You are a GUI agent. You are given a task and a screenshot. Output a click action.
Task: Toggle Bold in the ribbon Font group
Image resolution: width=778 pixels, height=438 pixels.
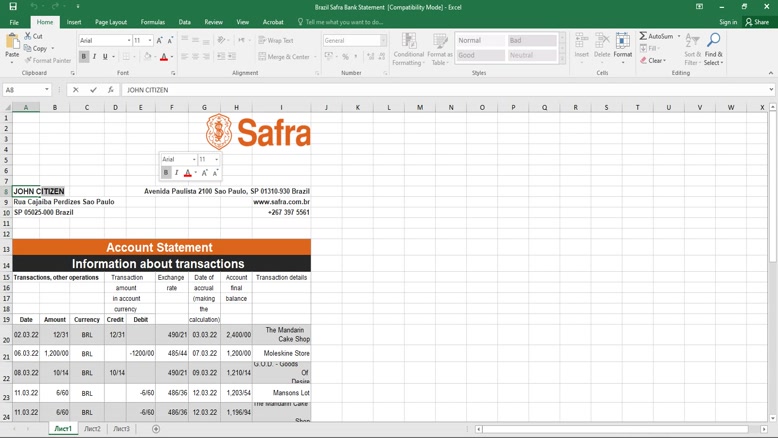tap(84, 57)
